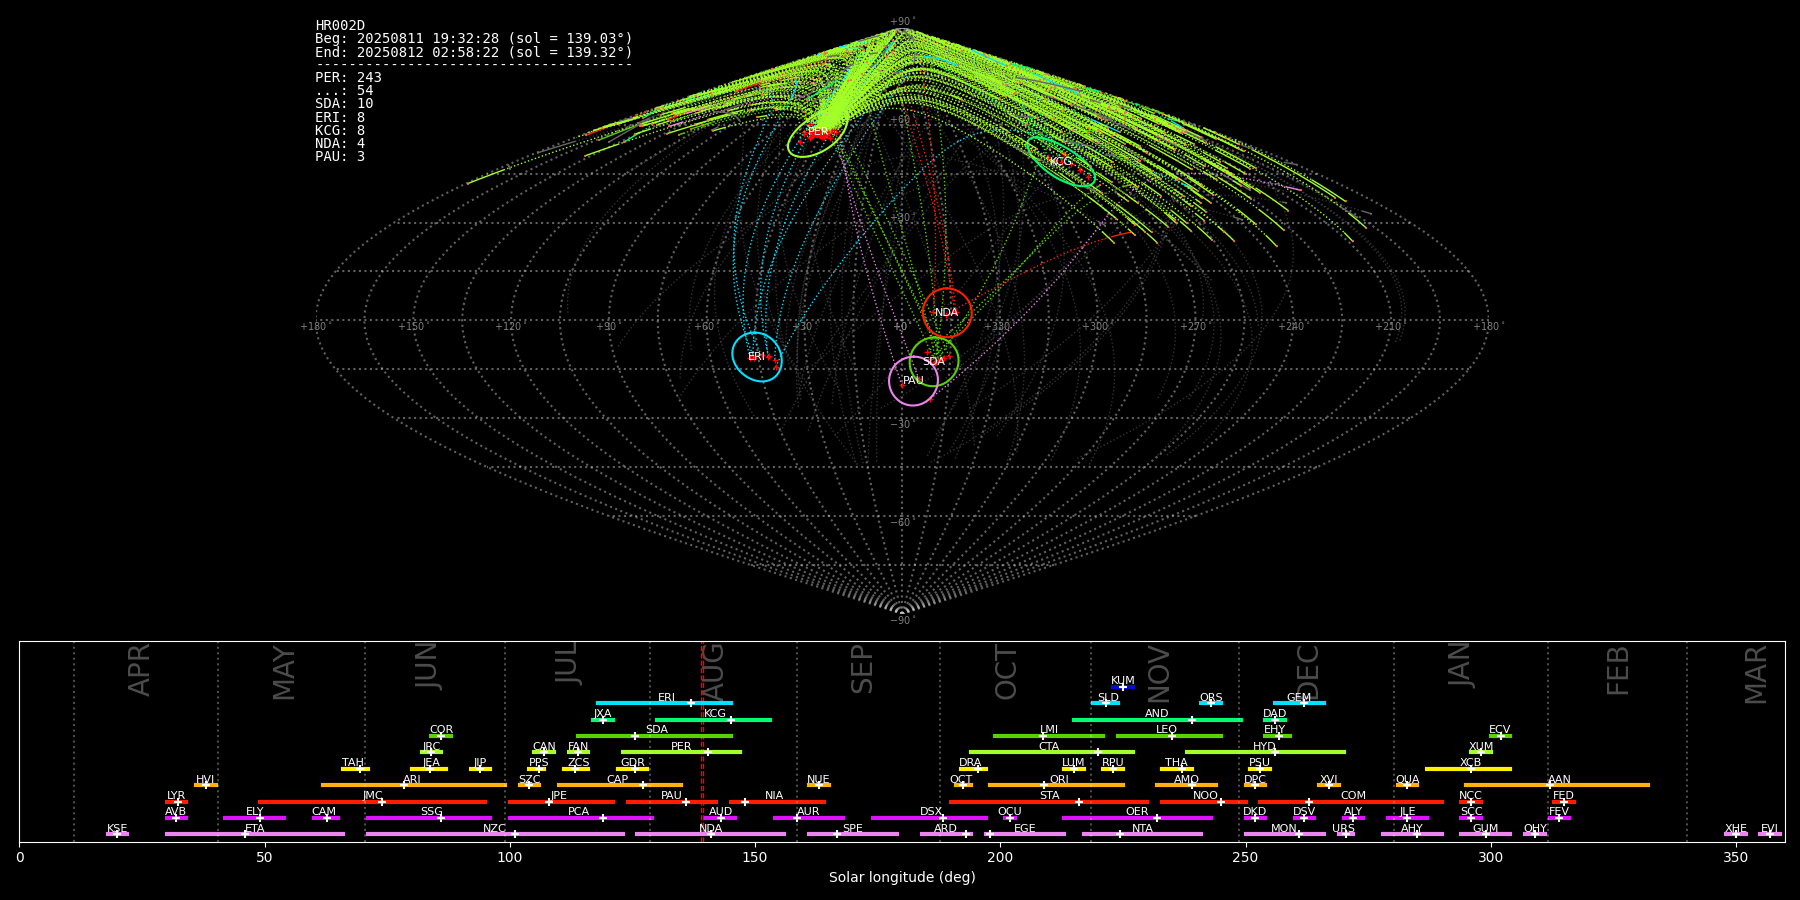Click the KSE shower marker in the timeline

tap(117, 834)
